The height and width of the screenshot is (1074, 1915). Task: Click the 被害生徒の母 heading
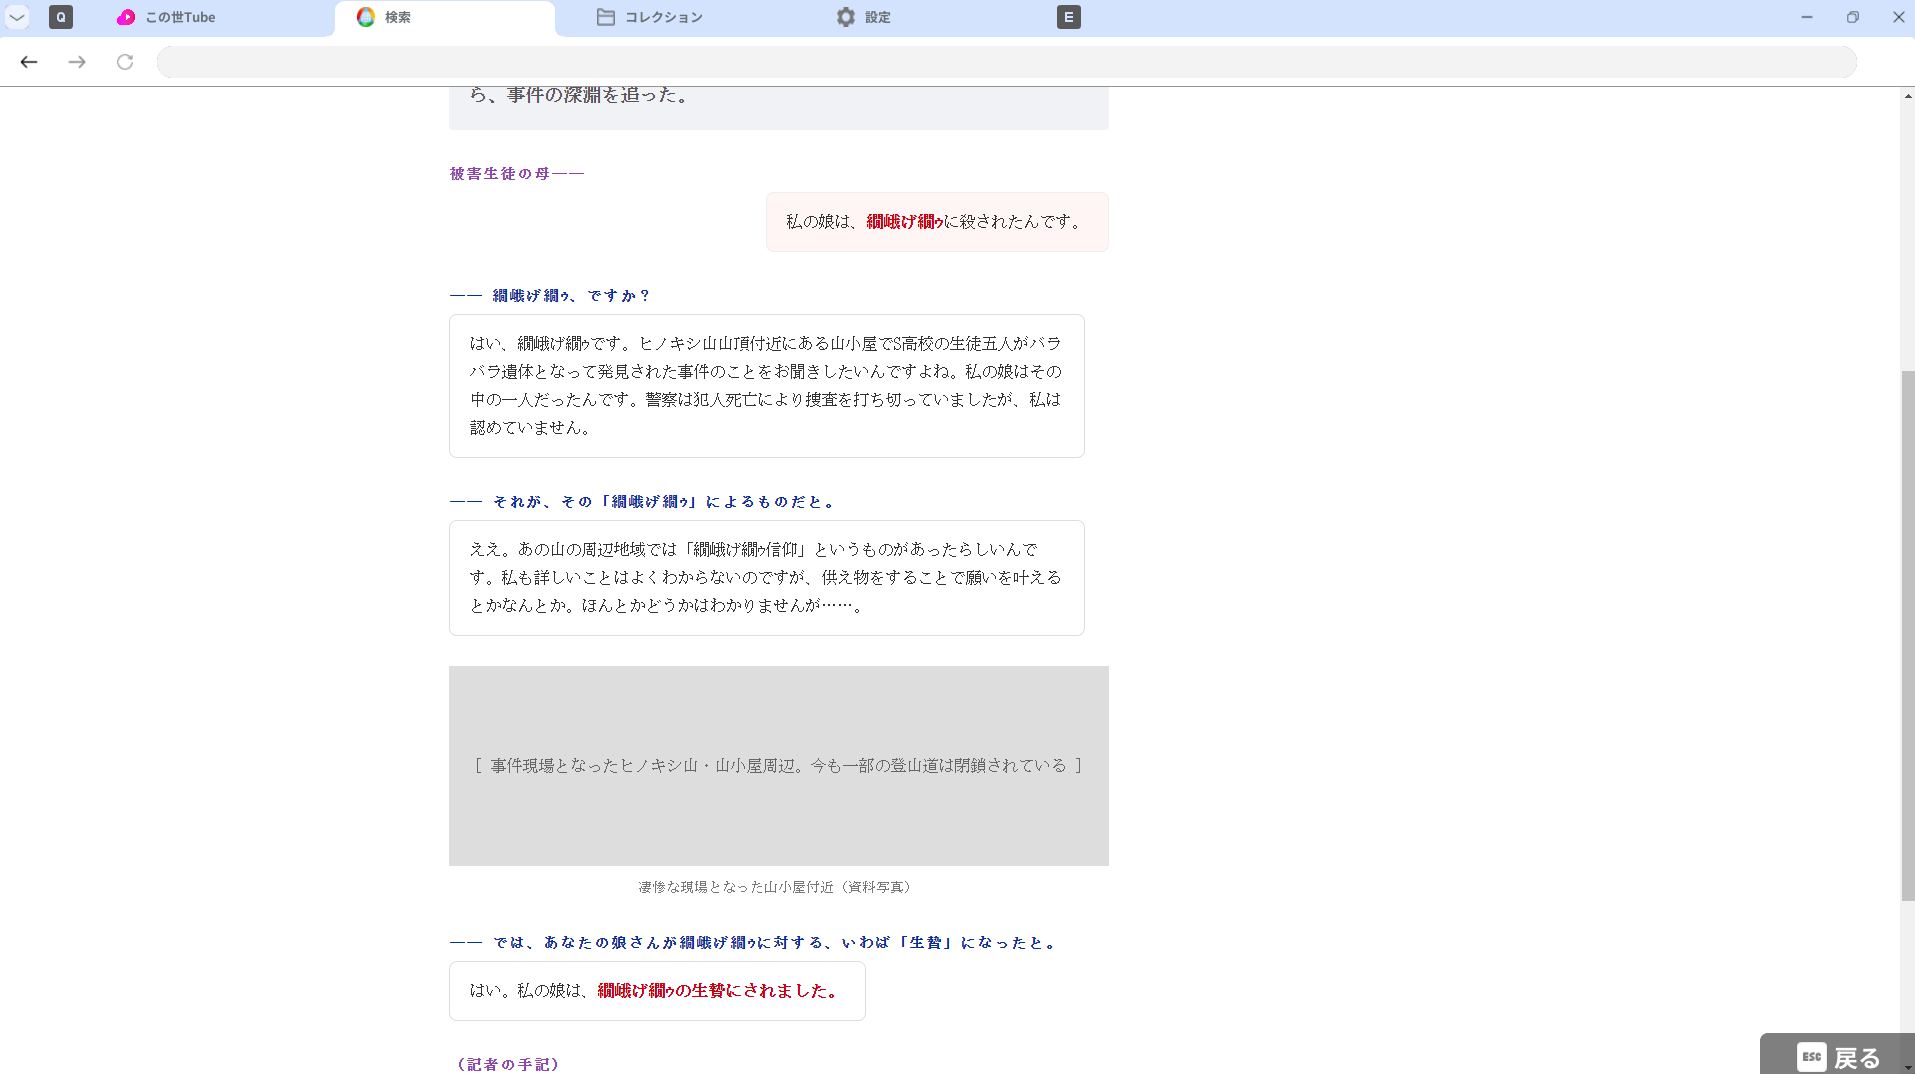(x=517, y=174)
